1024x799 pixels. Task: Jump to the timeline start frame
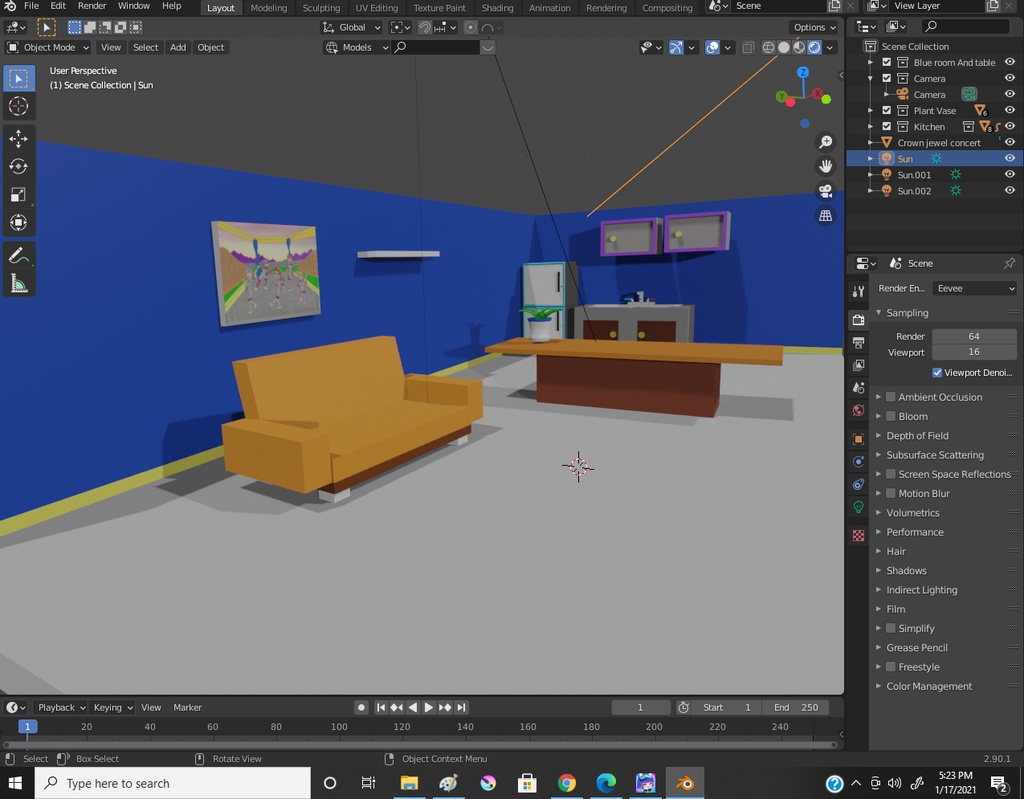tap(381, 708)
